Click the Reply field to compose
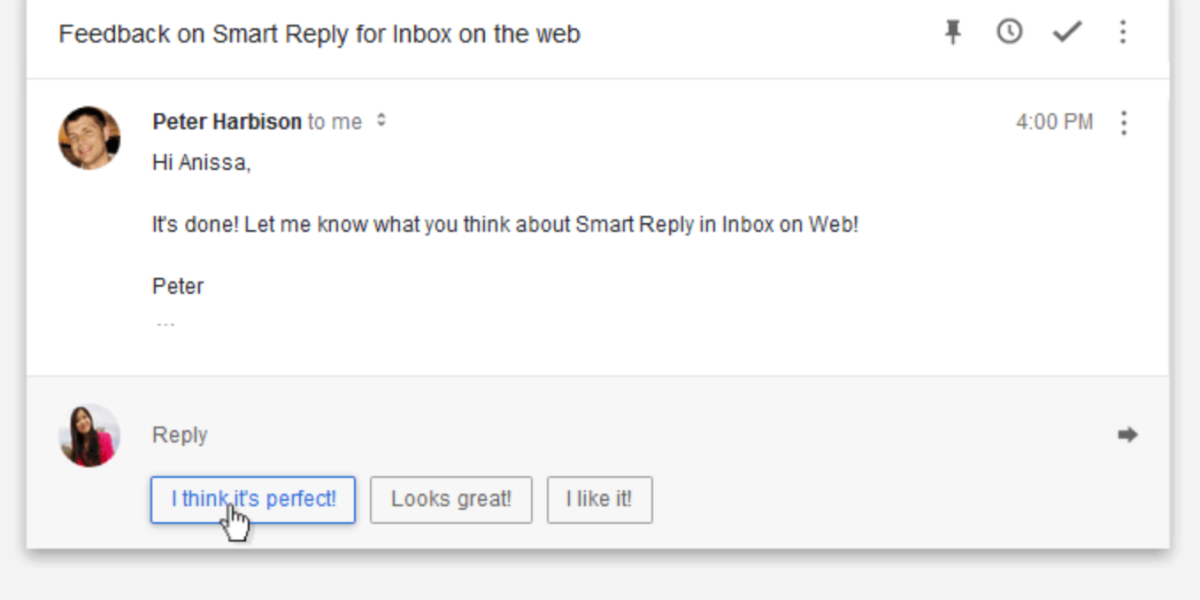Viewport: 1200px width, 600px height. 180,435
